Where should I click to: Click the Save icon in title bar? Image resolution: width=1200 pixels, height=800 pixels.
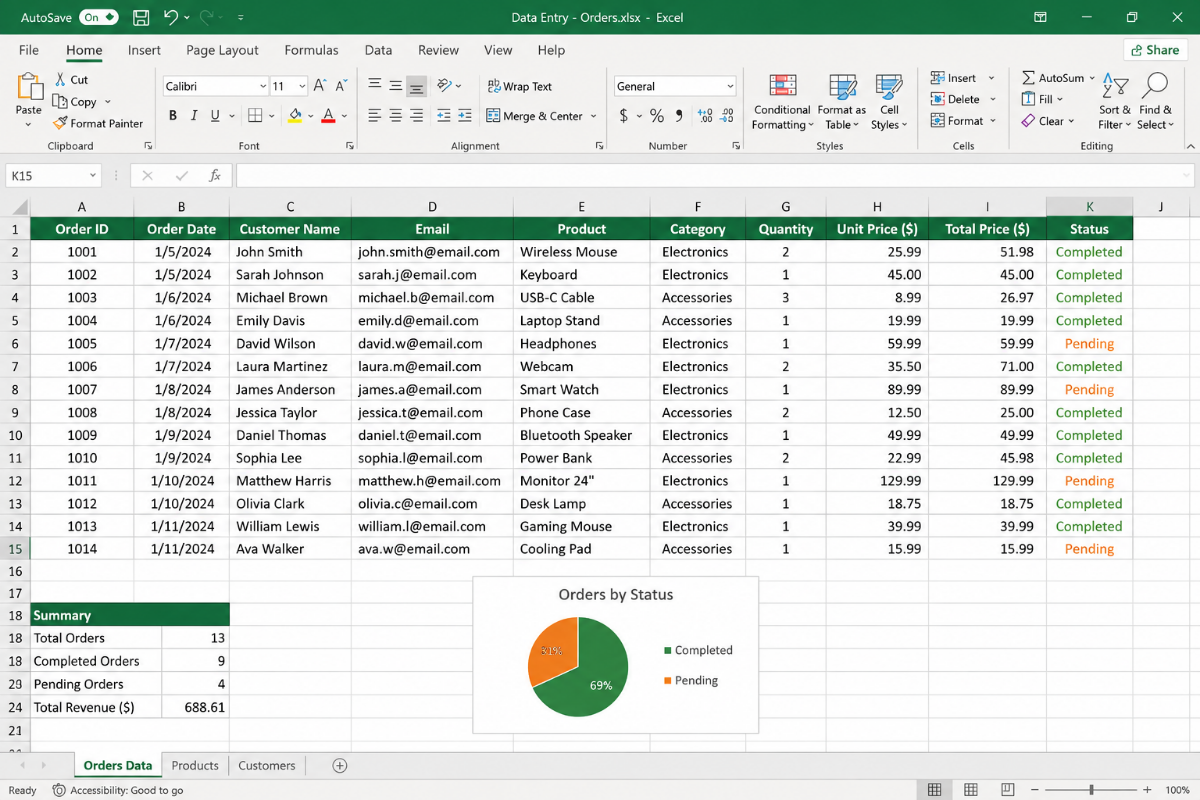tap(141, 17)
